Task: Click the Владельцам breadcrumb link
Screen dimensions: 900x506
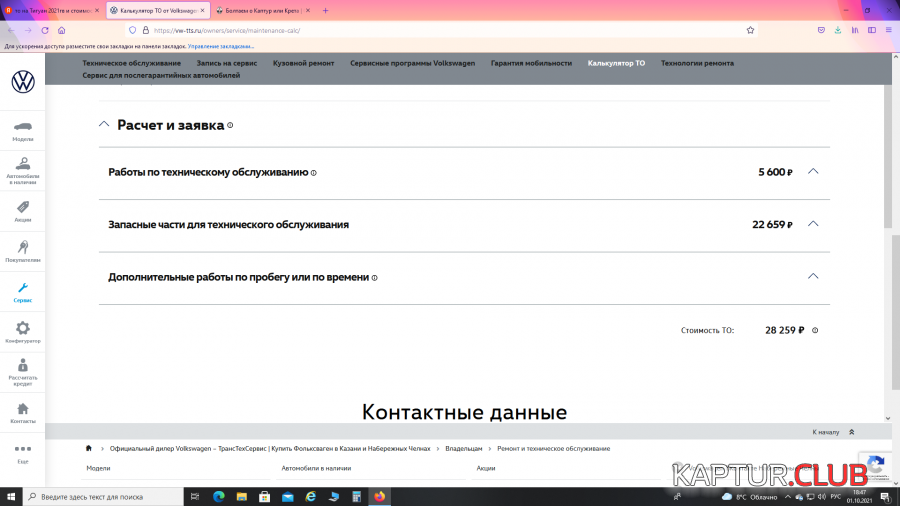Action: click(x=464, y=449)
